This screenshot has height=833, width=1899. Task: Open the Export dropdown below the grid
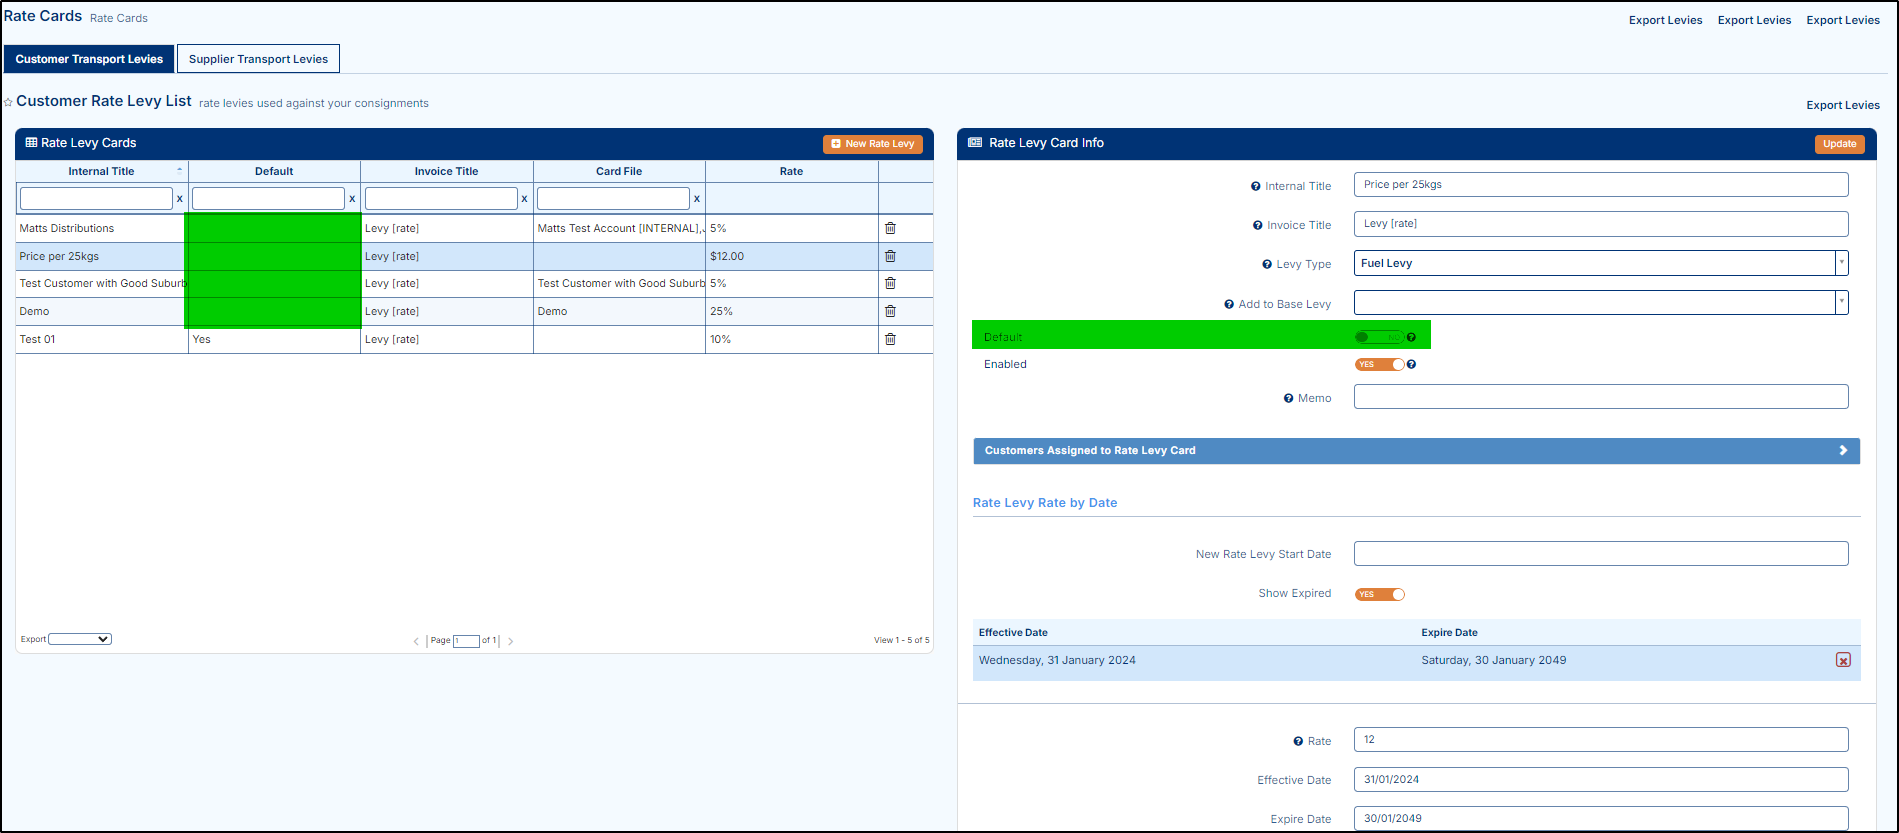pyautogui.click(x=80, y=639)
